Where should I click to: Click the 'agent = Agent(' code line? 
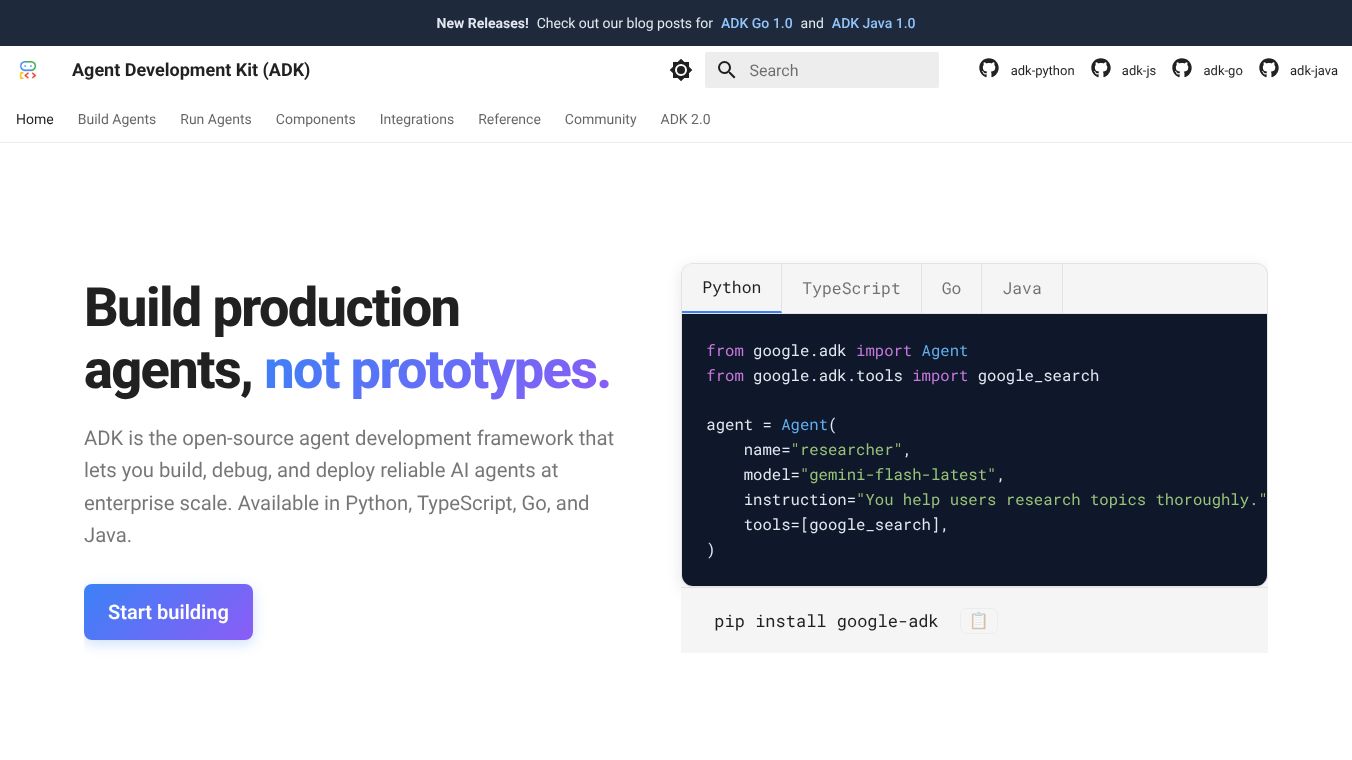tap(771, 425)
